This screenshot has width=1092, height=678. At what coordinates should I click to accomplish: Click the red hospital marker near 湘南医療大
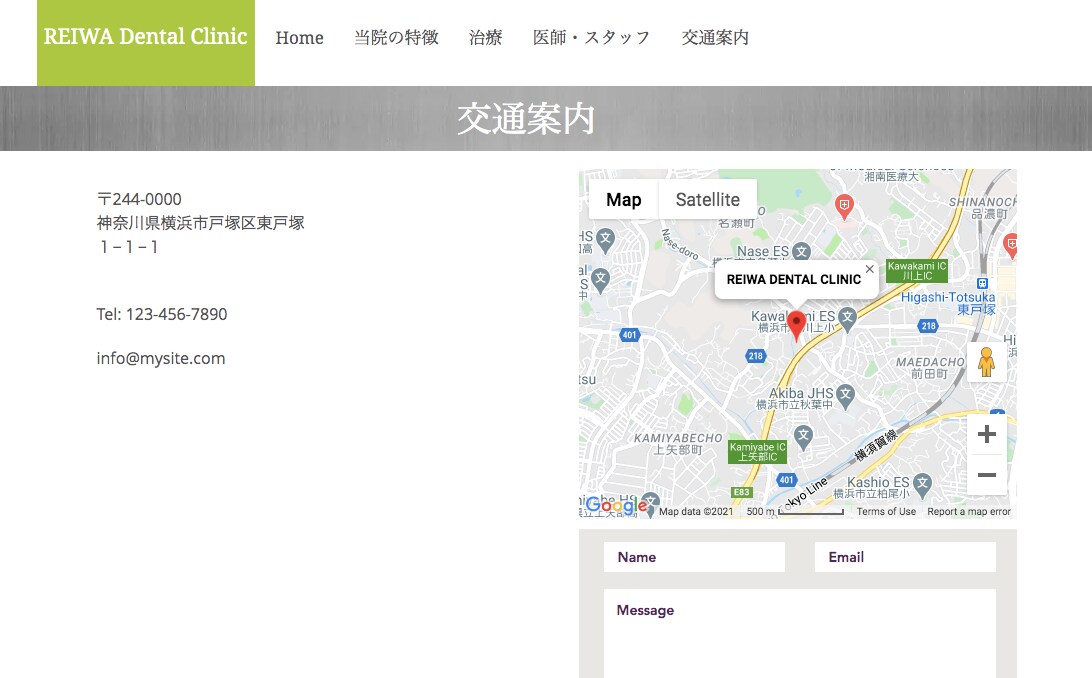click(844, 206)
